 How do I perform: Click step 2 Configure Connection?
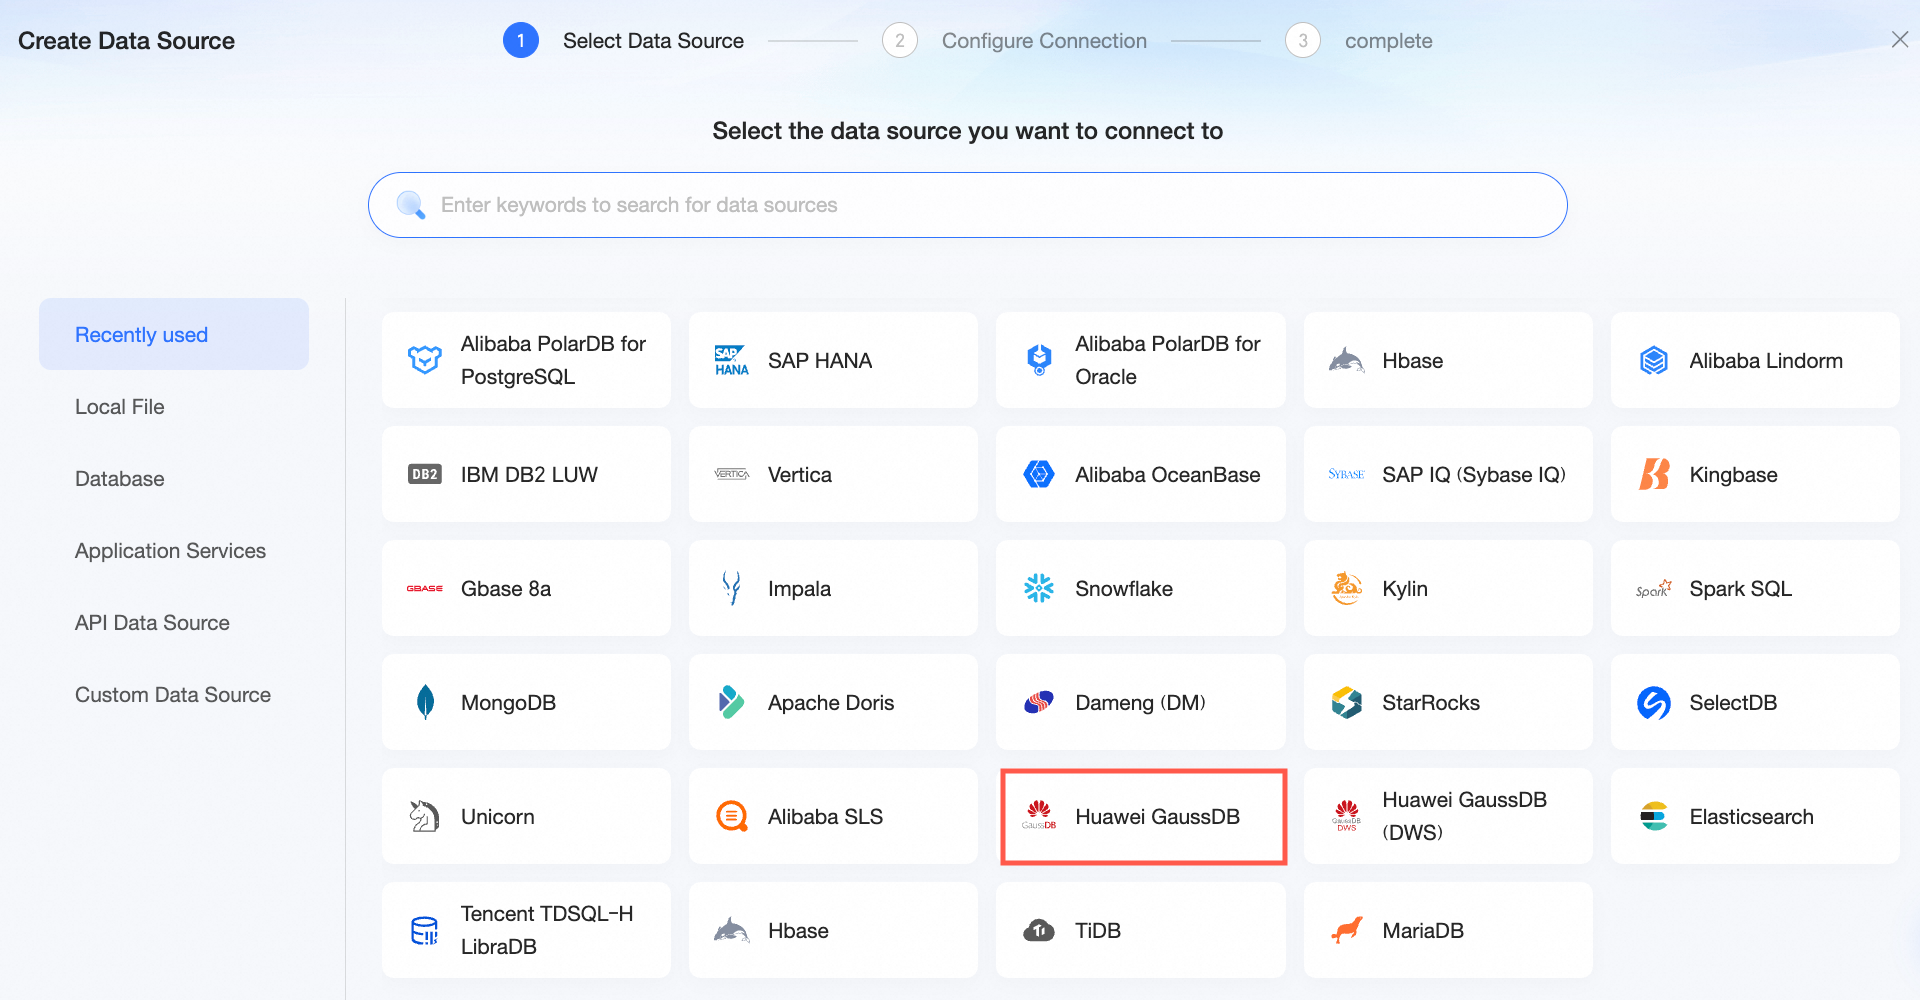tap(1015, 41)
